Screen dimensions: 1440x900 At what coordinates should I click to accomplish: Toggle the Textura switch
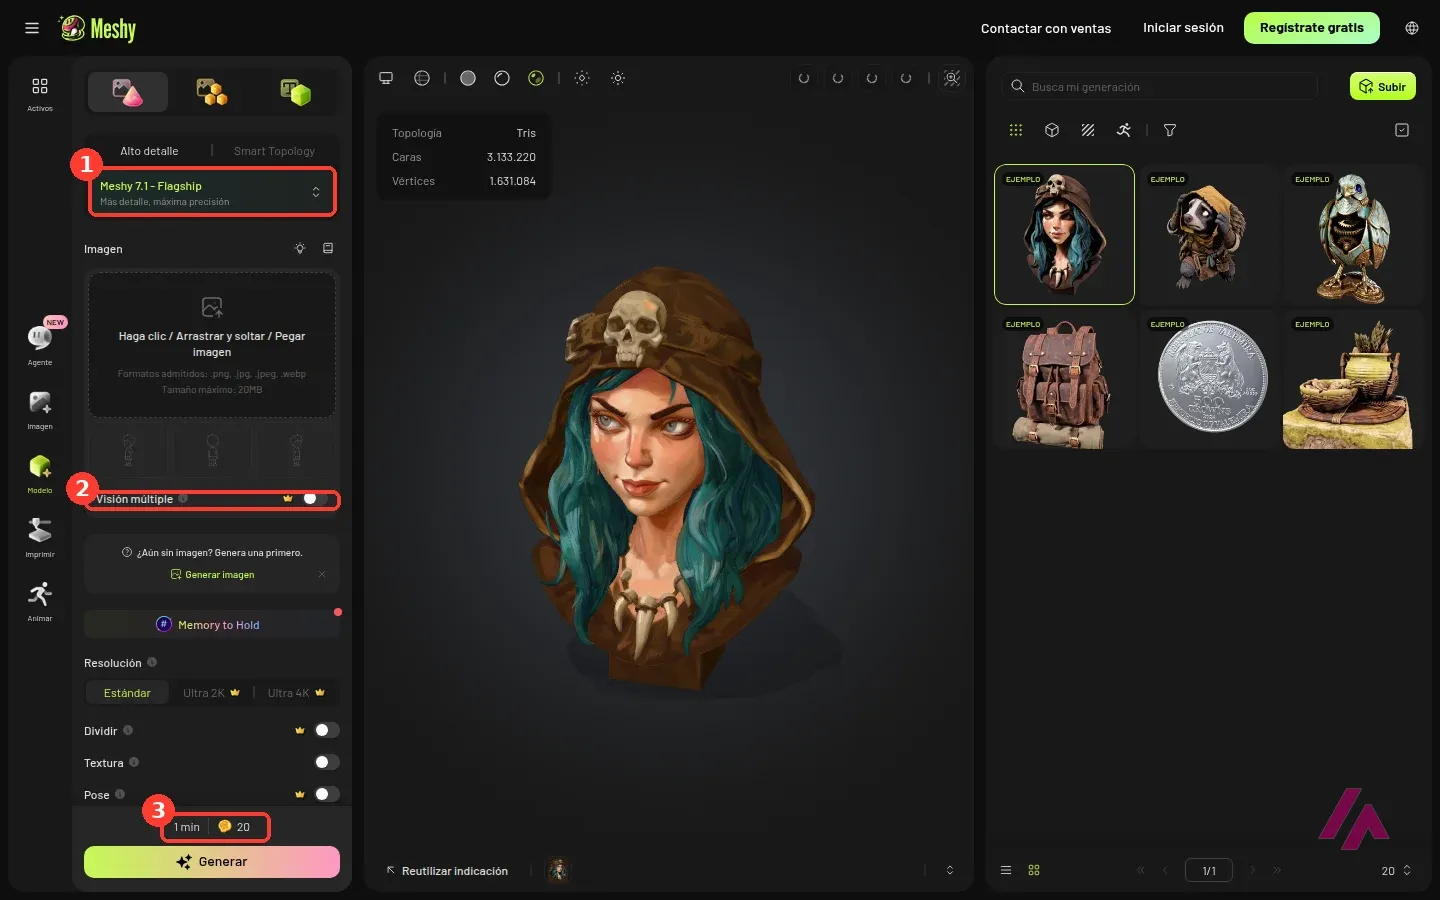(327, 762)
